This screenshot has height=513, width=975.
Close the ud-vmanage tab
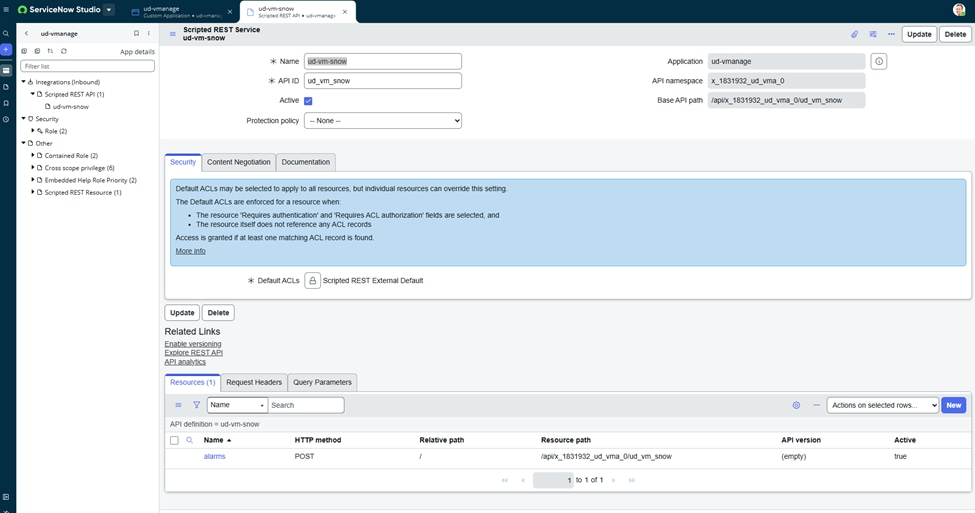pos(229,12)
